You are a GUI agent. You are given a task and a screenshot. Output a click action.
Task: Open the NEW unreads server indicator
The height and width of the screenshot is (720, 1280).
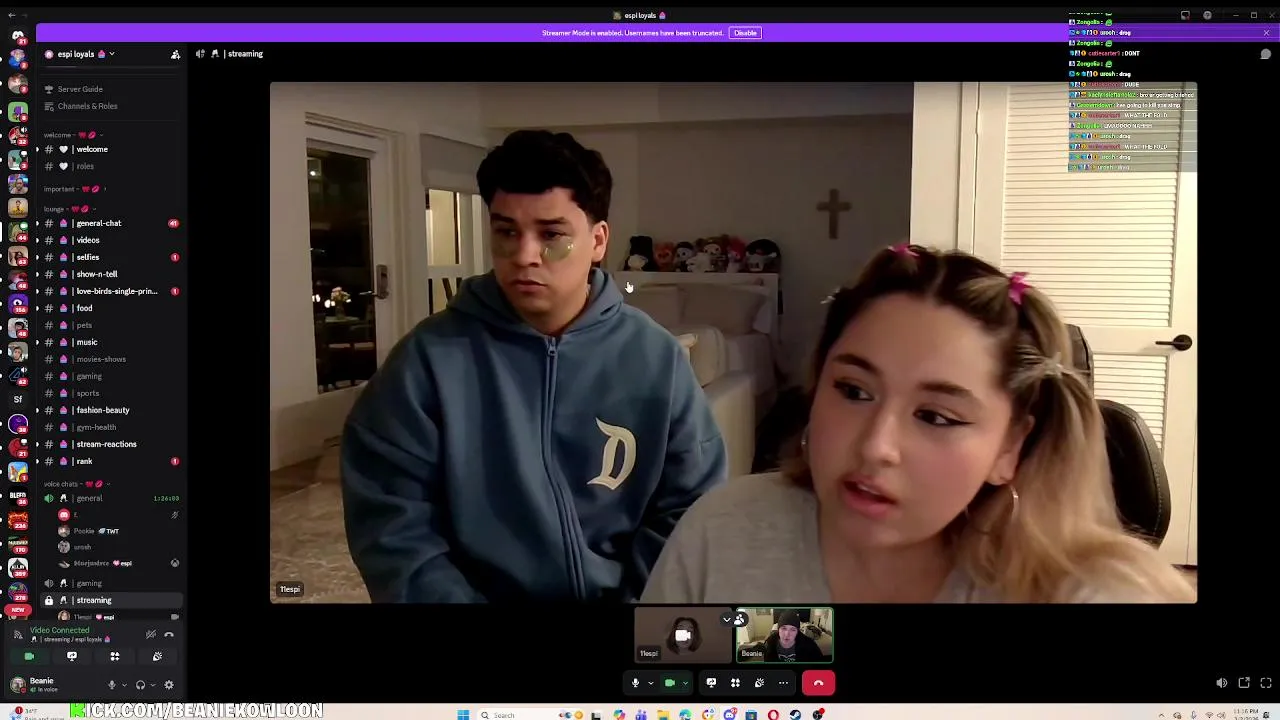point(17,609)
